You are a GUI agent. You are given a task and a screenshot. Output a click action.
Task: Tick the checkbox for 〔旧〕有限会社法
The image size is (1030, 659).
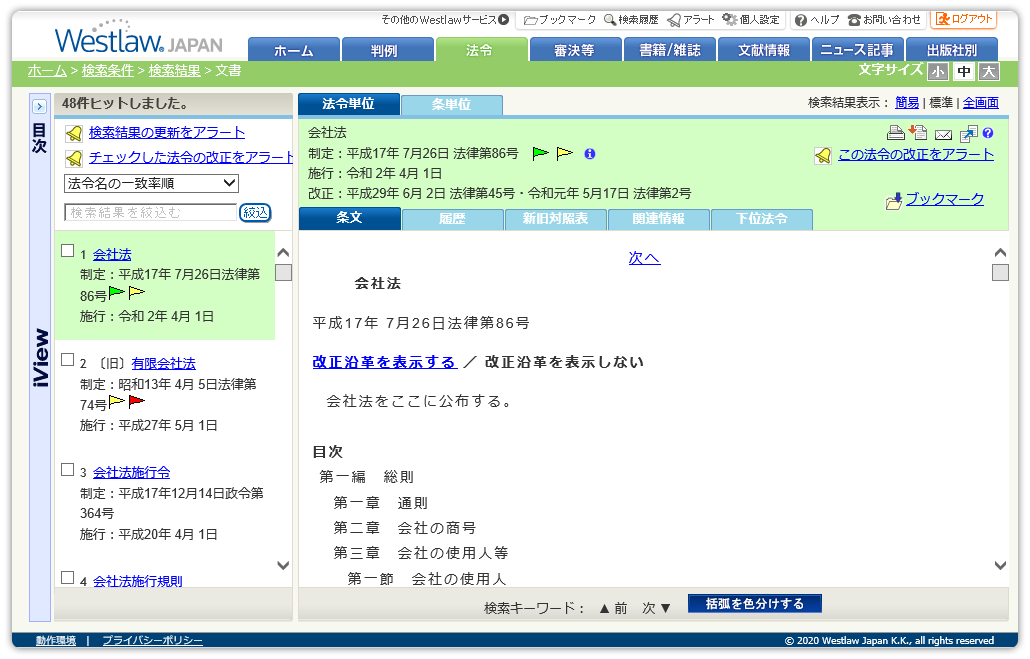(68, 360)
